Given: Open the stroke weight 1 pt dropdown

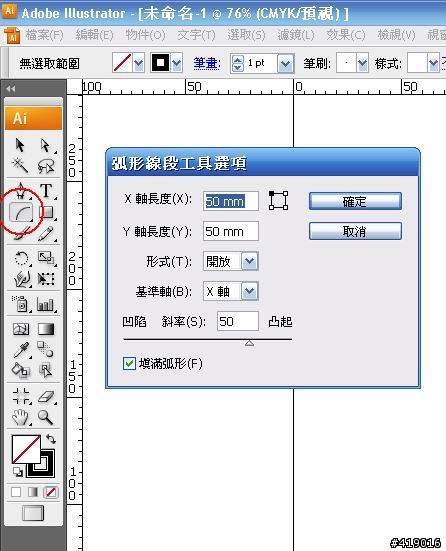Looking at the screenshot, I should coord(286,64).
